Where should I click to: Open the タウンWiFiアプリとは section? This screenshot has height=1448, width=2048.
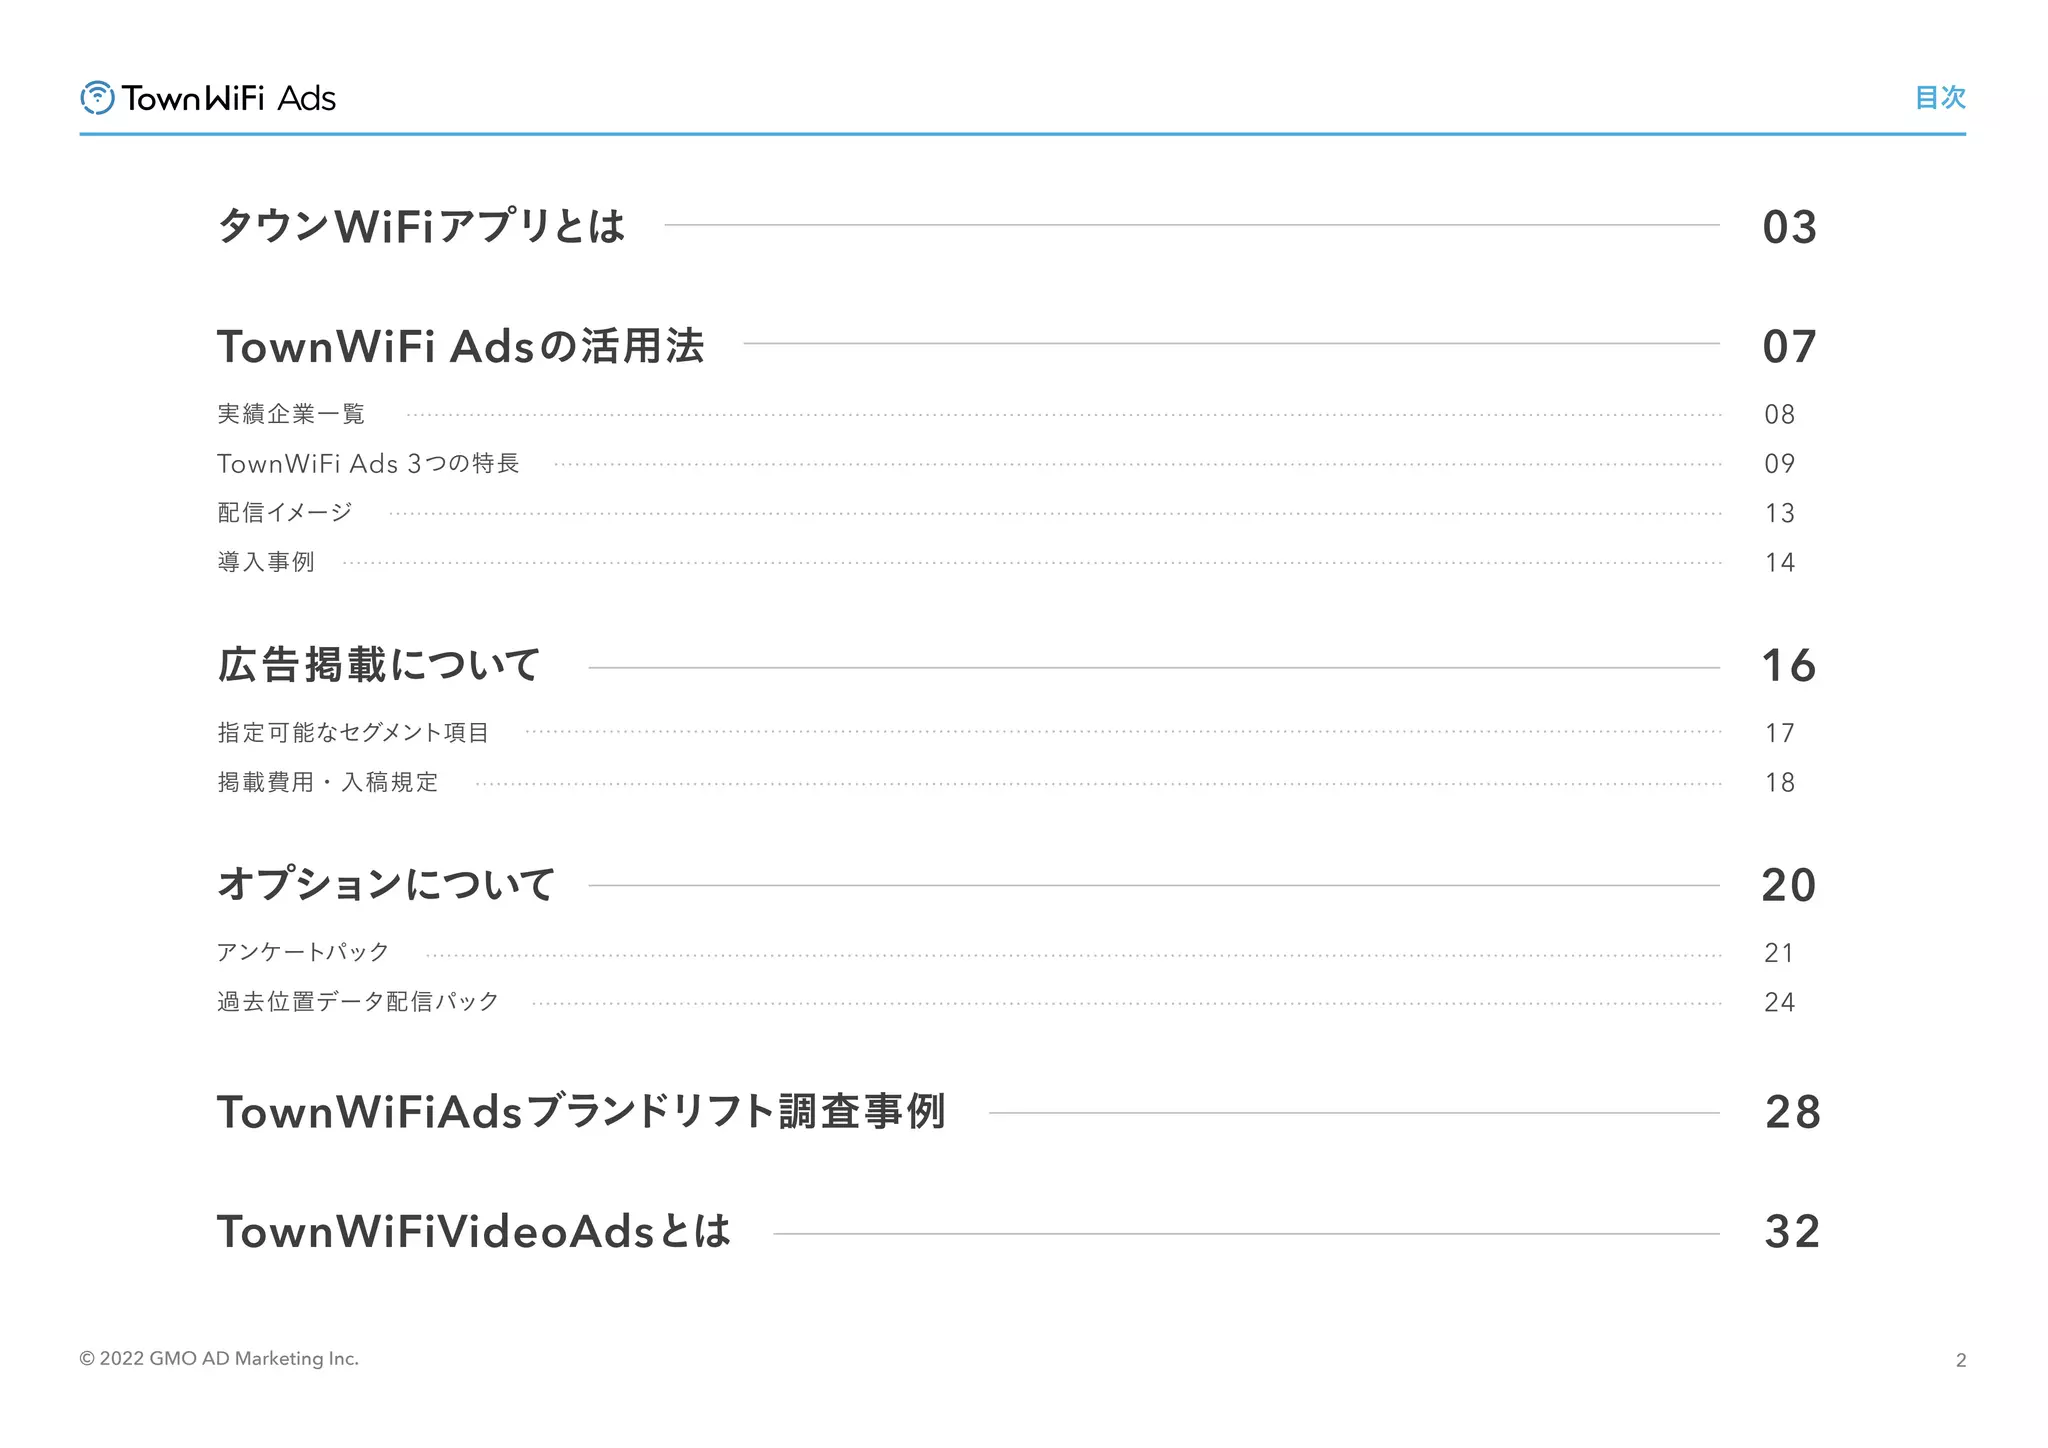pyautogui.click(x=421, y=226)
